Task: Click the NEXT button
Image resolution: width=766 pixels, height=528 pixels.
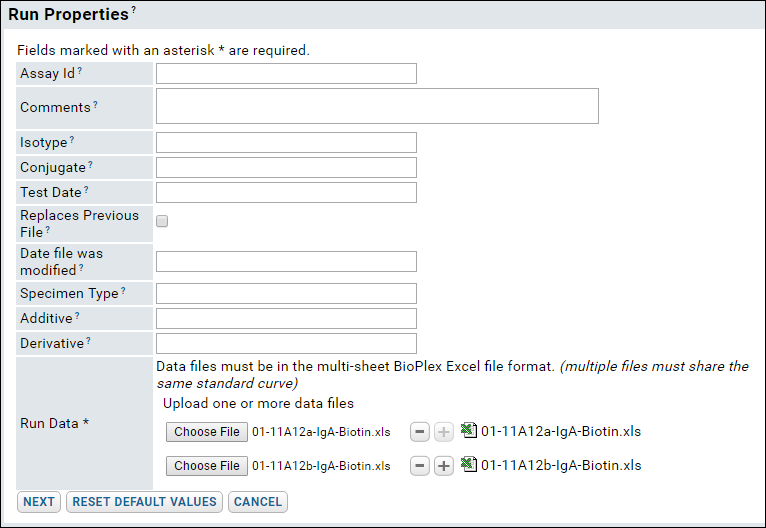Action: (x=39, y=502)
